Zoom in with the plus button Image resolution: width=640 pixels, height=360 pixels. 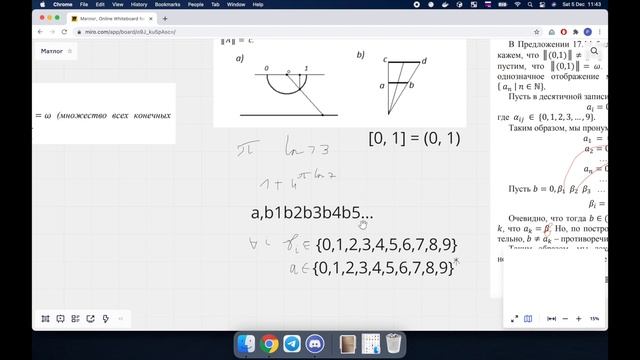(x=578, y=319)
